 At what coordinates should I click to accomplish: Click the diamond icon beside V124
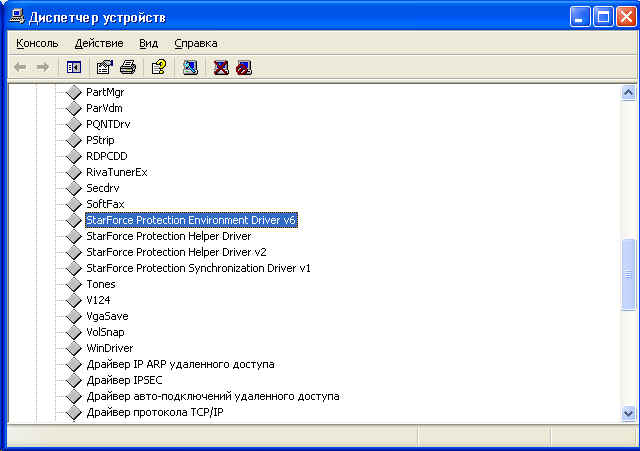74,300
